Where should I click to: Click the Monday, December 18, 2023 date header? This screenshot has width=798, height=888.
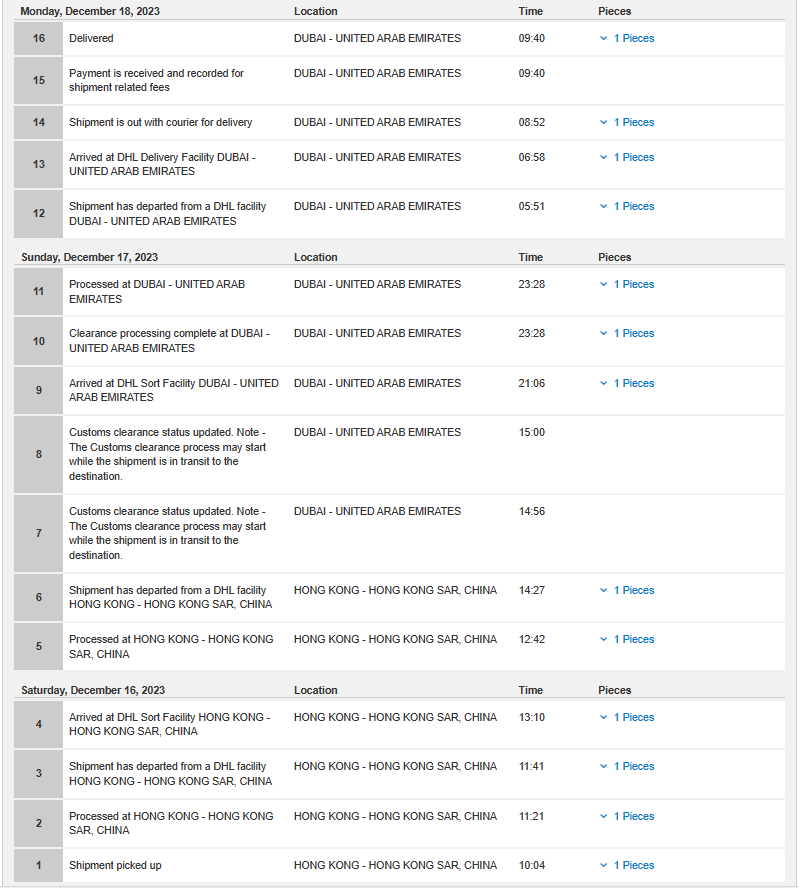pos(90,11)
